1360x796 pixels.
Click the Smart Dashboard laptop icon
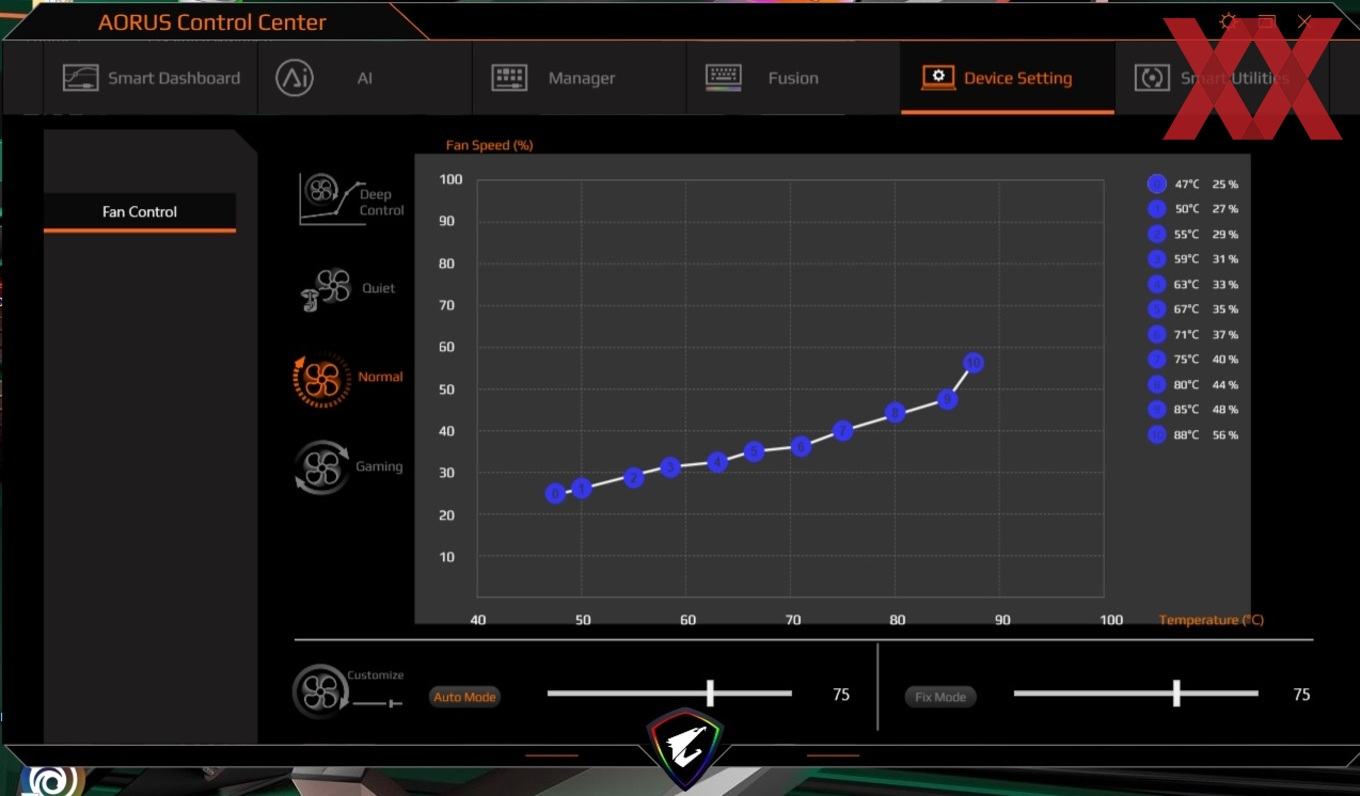[x=81, y=78]
